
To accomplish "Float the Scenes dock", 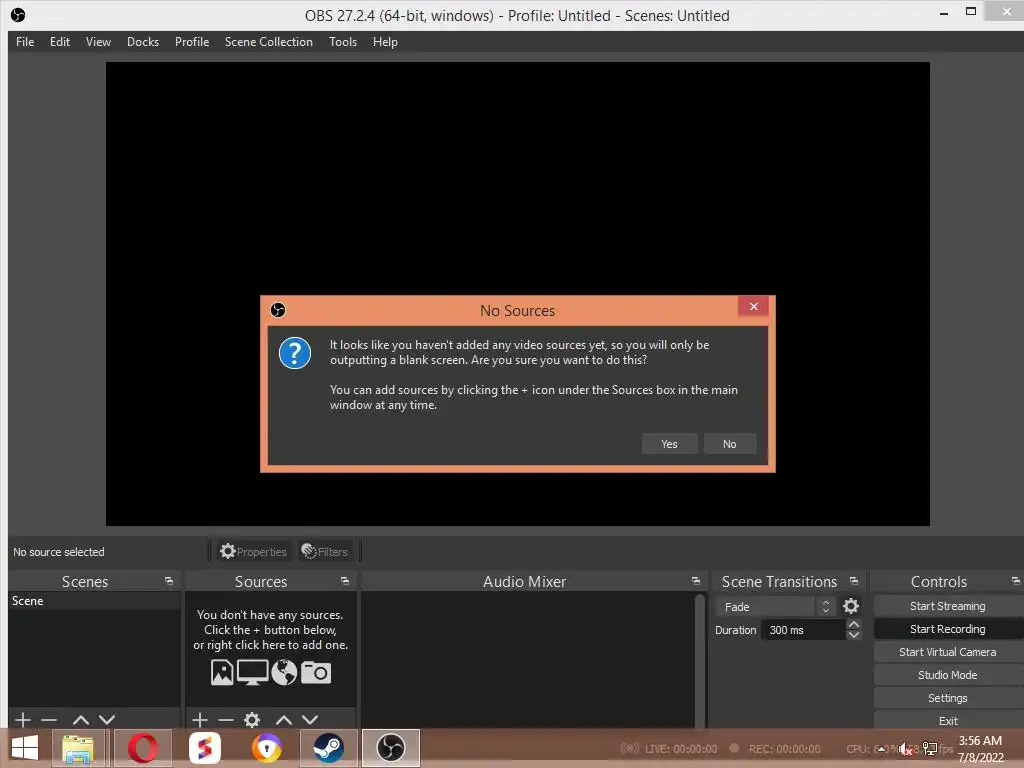I will [x=169, y=581].
